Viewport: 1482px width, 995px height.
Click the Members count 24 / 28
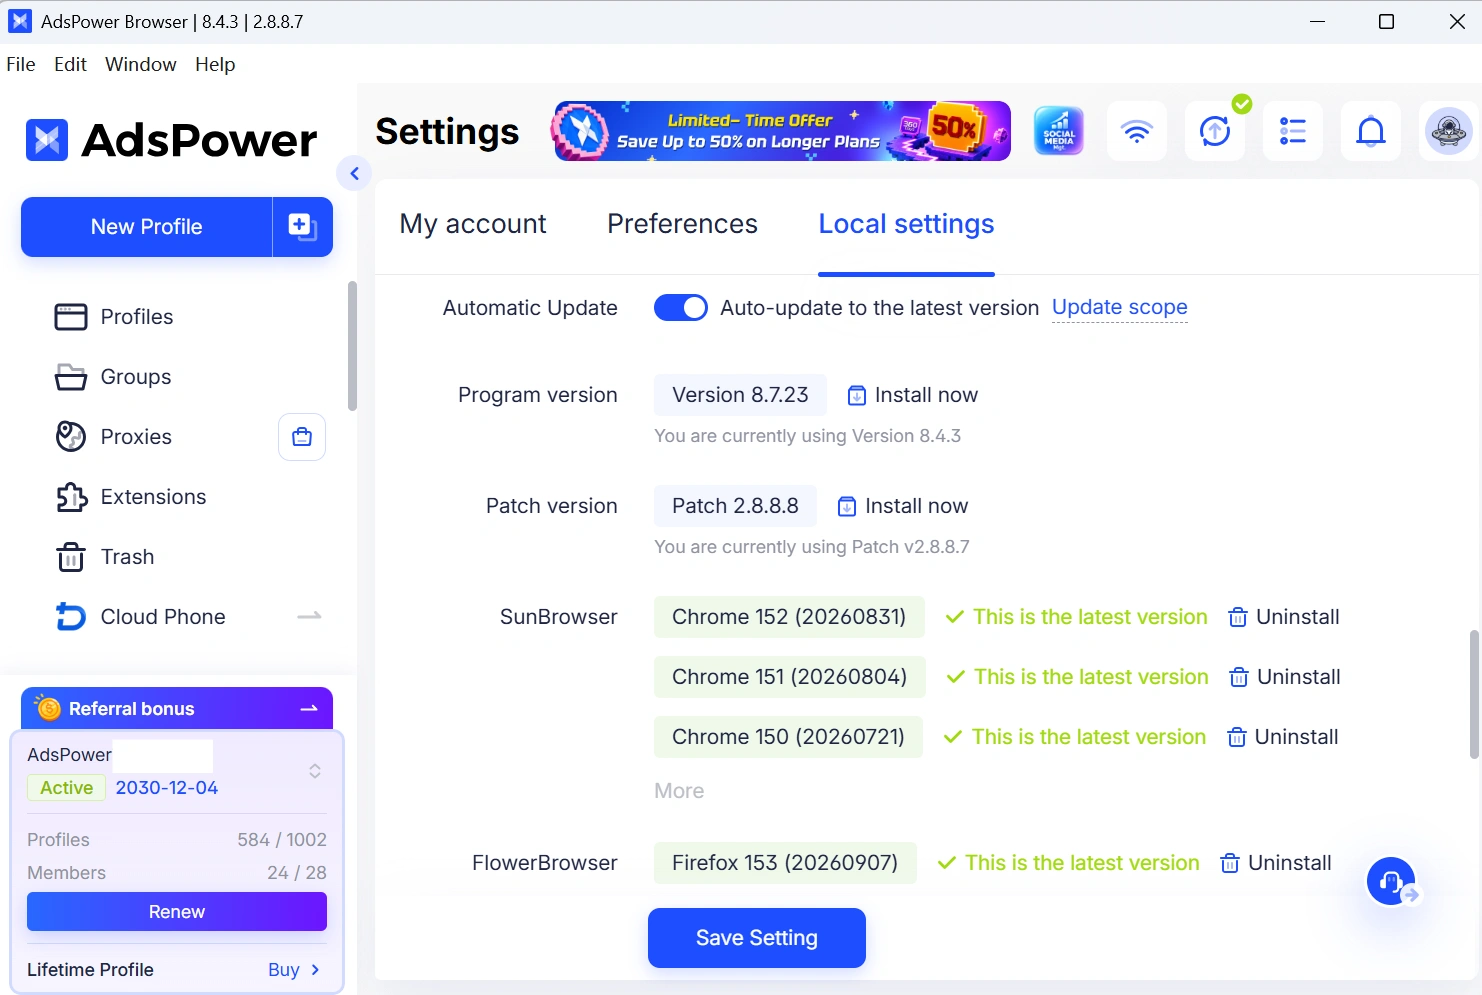pyautogui.click(x=297, y=873)
